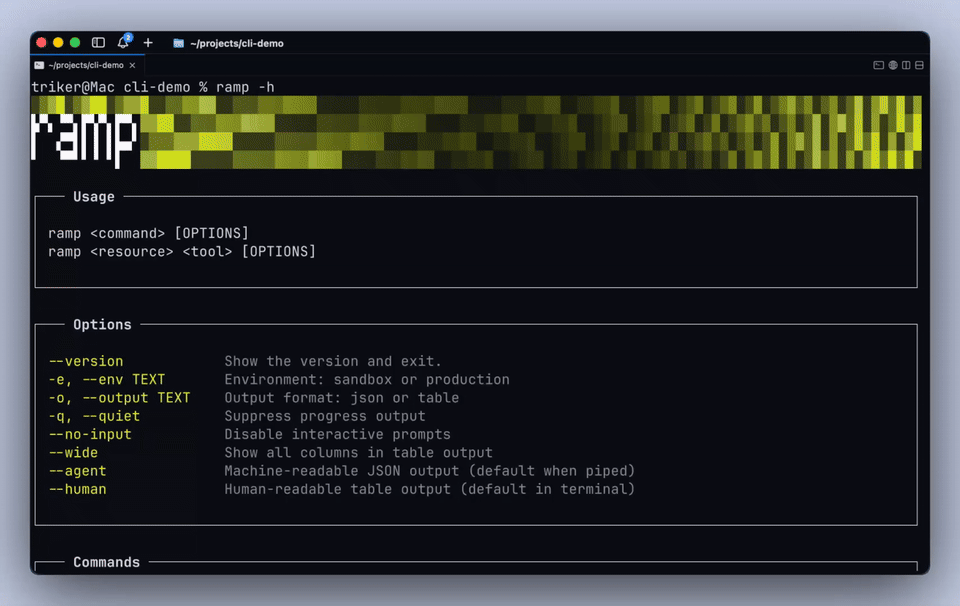Viewport: 960px width, 606px height.
Task: Click the 'Options' section heading
Action: click(102, 324)
